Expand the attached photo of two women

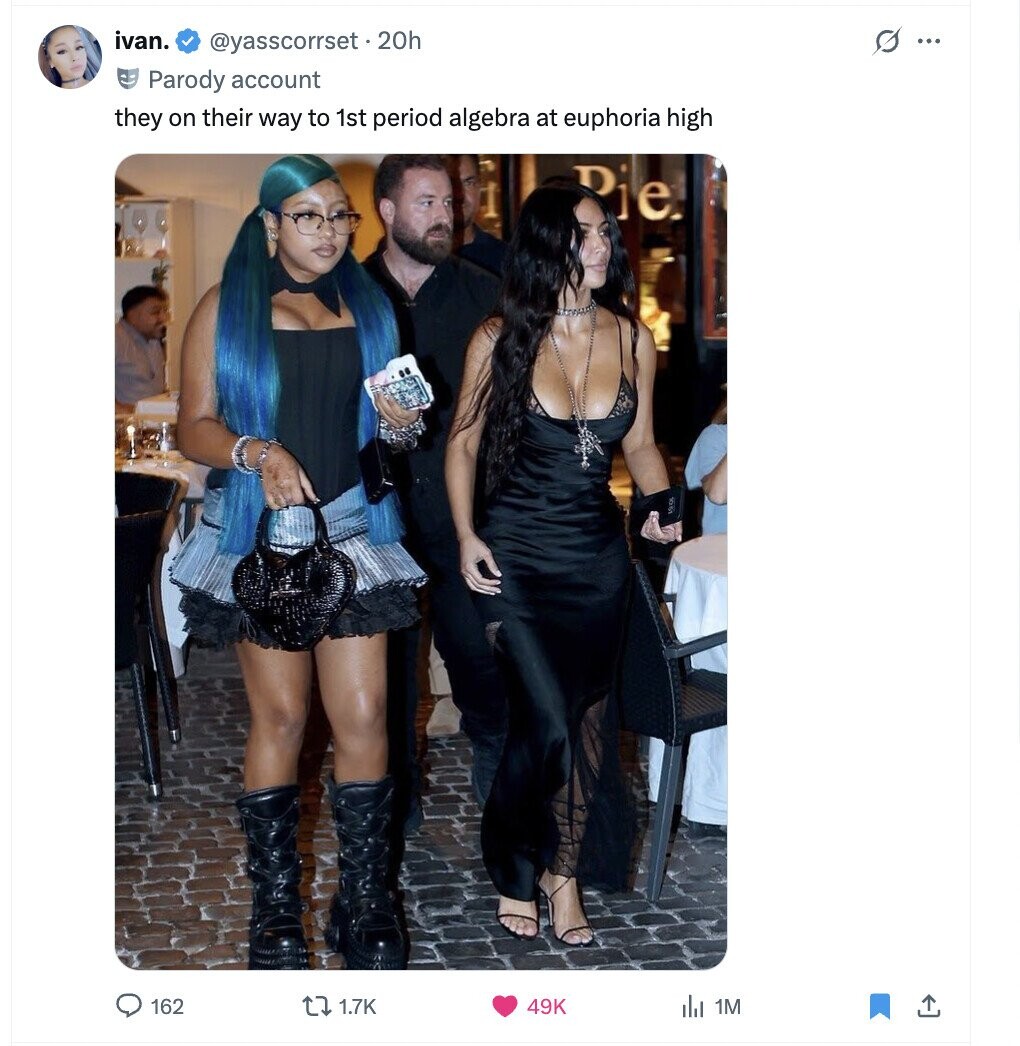coord(421,562)
